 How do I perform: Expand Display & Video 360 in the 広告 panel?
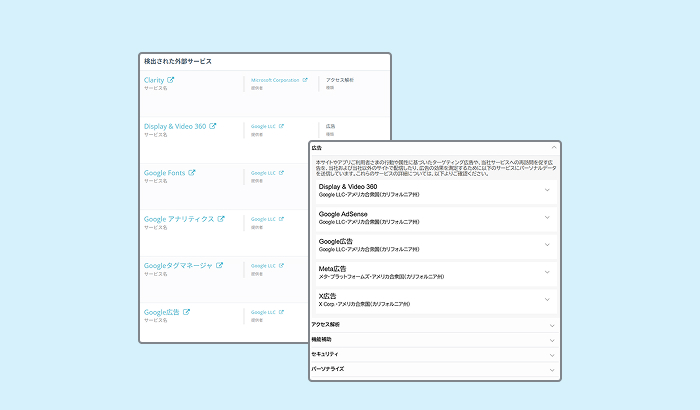(547, 189)
